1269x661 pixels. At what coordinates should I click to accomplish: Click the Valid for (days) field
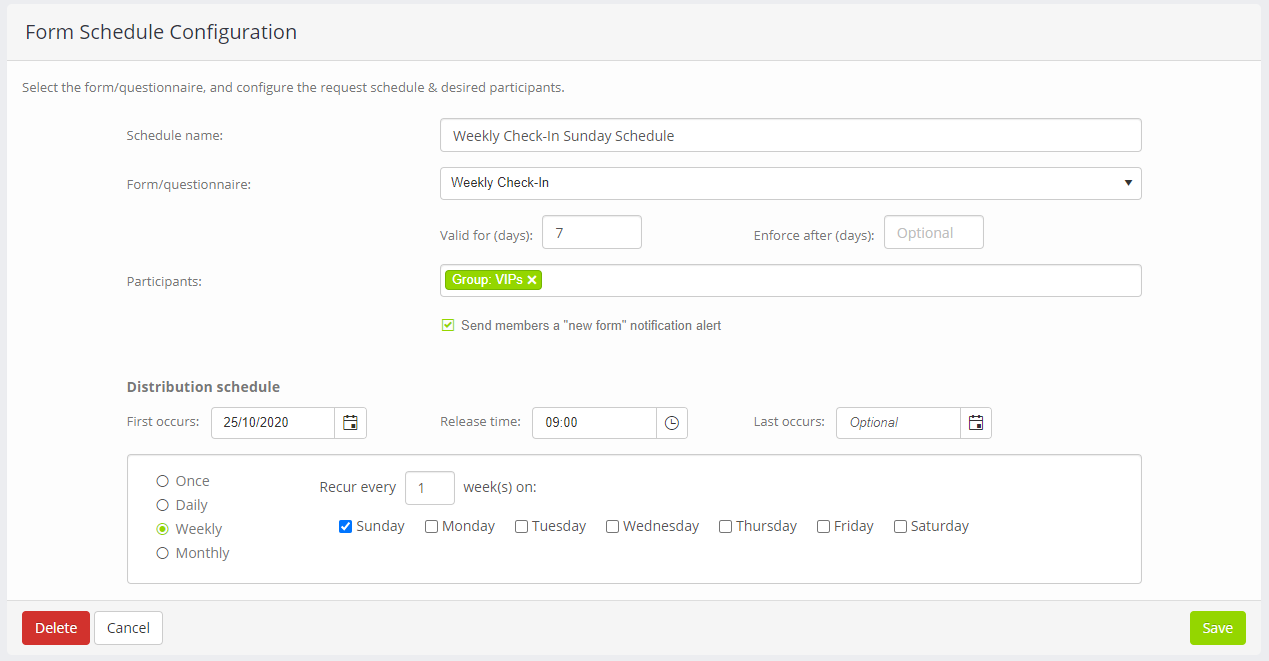[x=591, y=232]
